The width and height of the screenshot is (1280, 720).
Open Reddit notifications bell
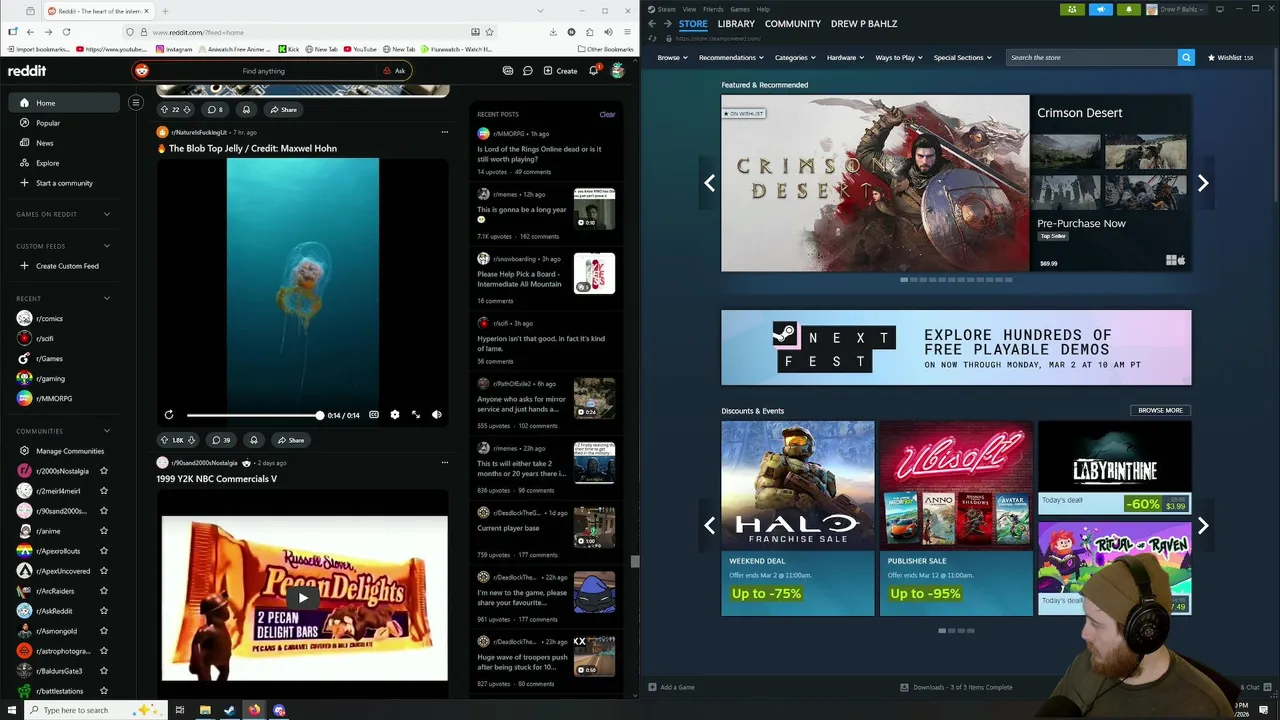coord(593,71)
